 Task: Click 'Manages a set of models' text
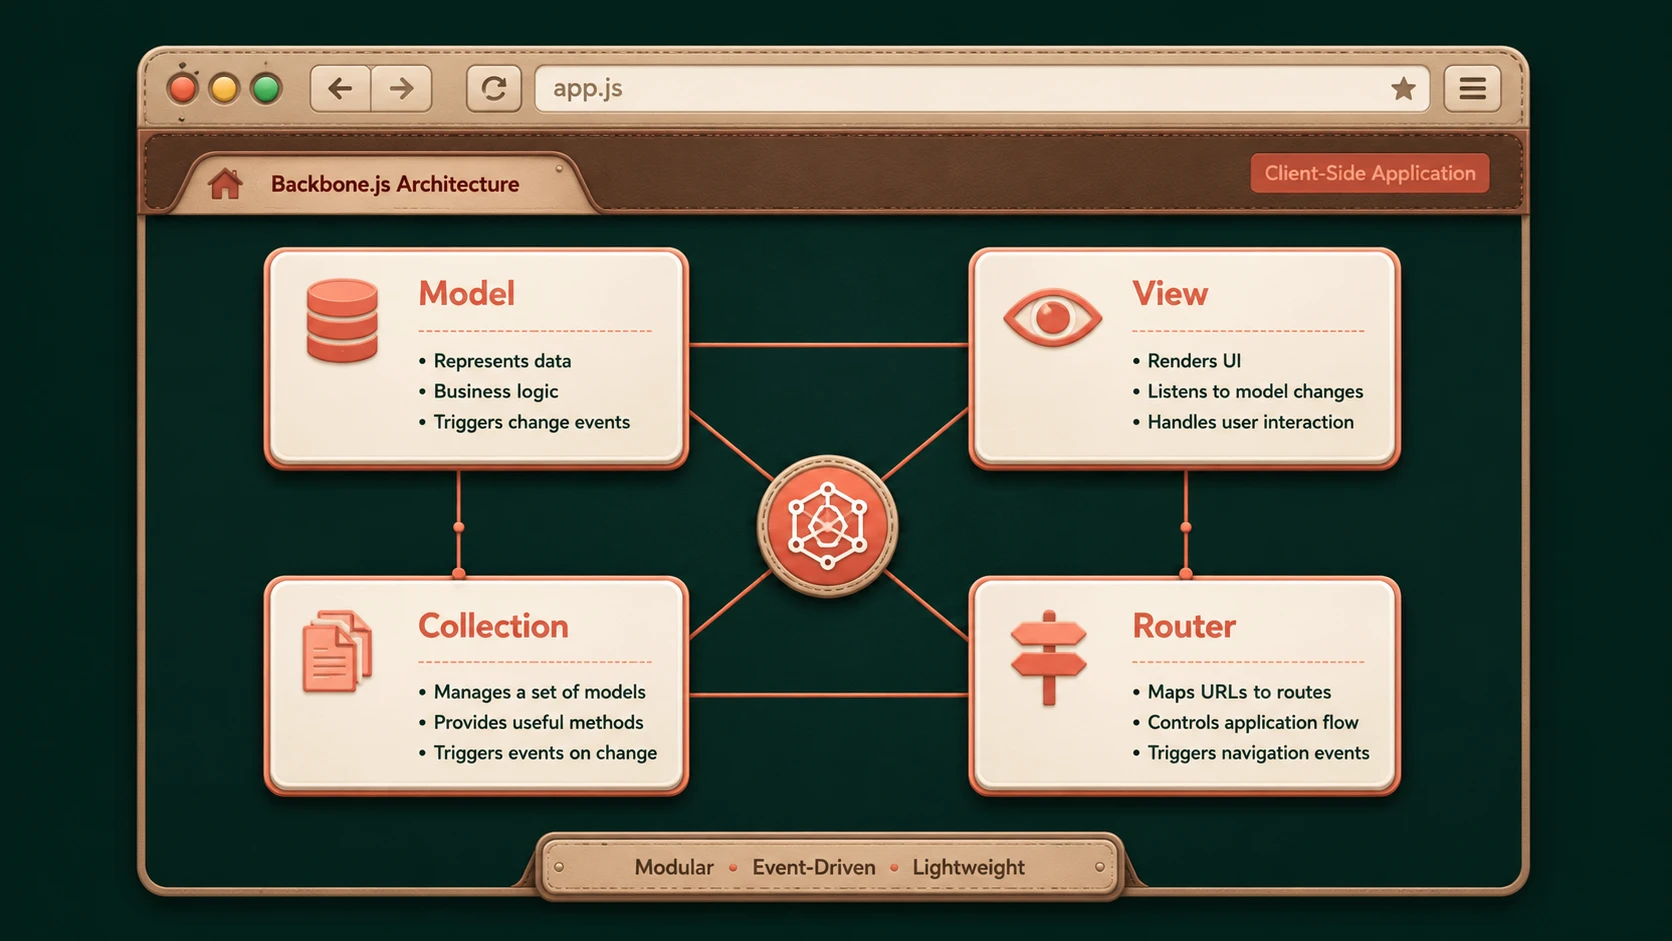(539, 692)
